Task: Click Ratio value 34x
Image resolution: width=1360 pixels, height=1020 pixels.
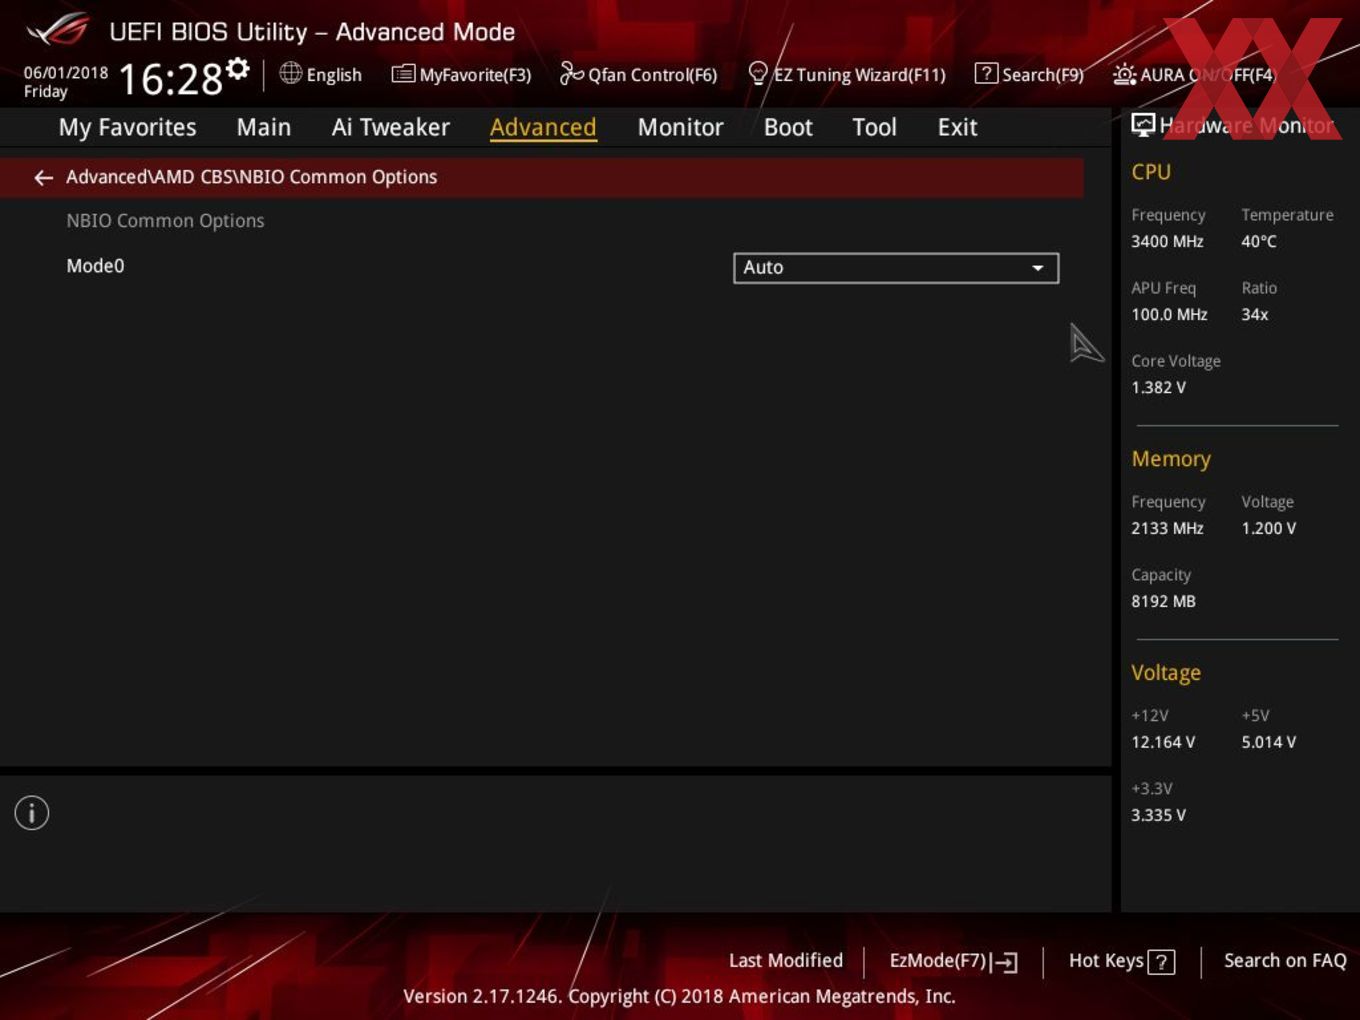Action: [1255, 315]
